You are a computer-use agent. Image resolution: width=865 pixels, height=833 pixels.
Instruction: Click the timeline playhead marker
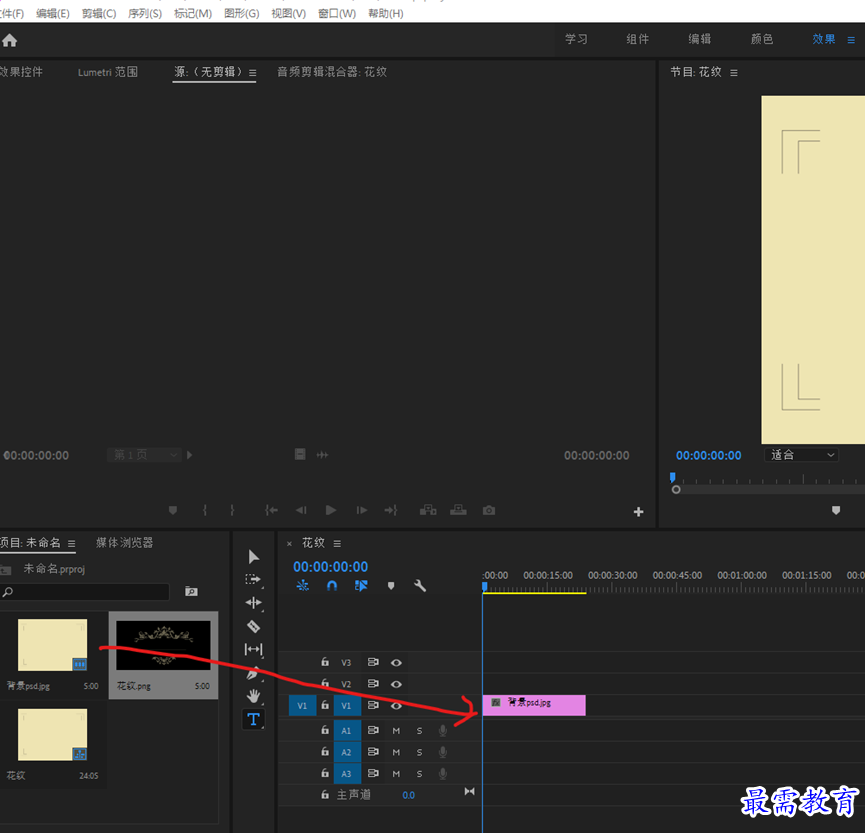[x=484, y=586]
